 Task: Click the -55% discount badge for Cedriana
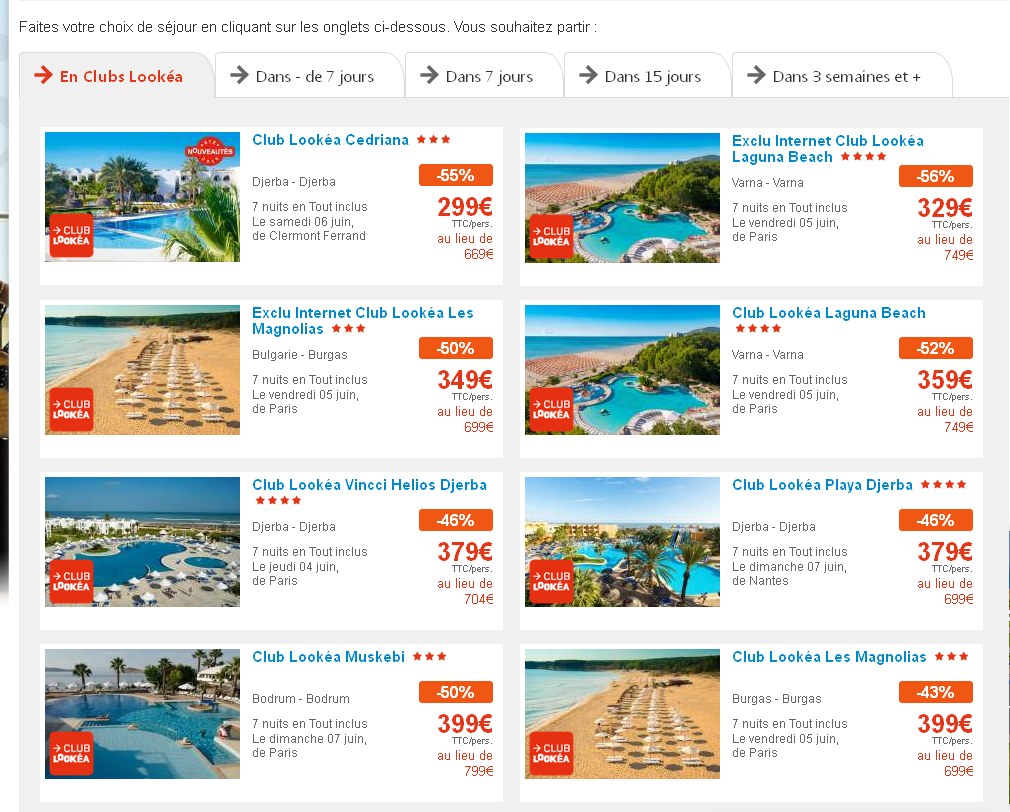[455, 175]
